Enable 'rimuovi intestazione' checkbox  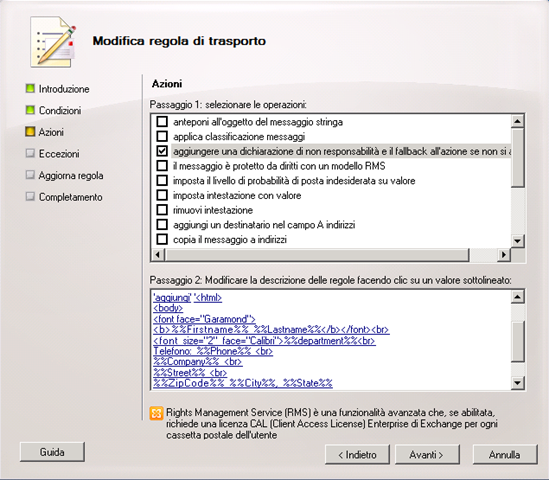point(162,210)
